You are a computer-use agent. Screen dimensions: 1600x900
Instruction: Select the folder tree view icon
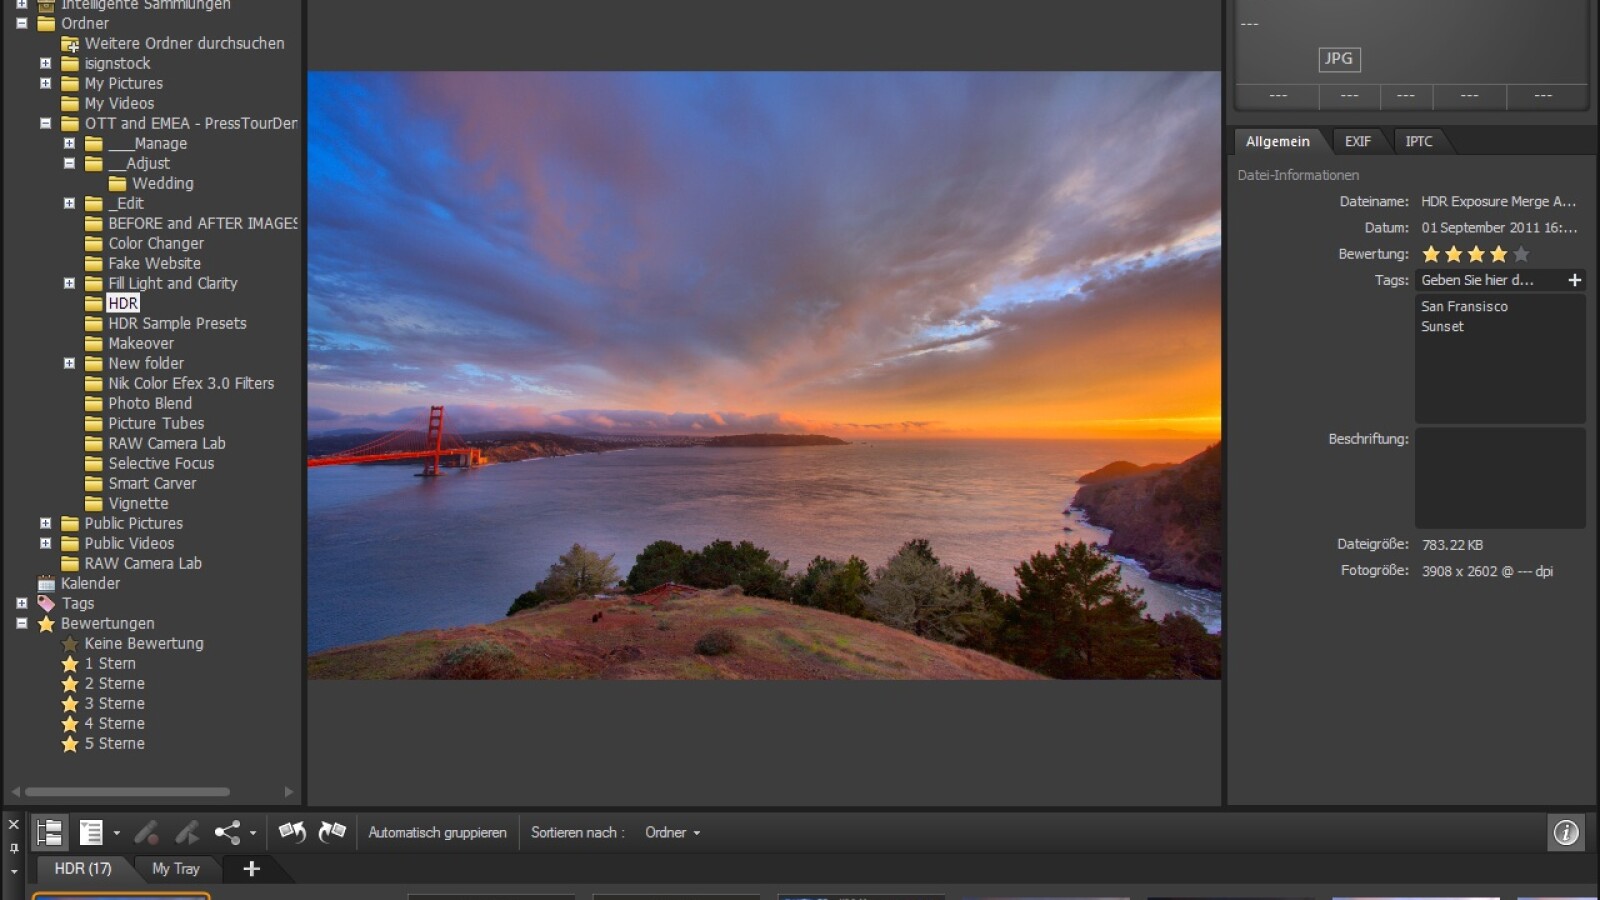[x=50, y=832]
